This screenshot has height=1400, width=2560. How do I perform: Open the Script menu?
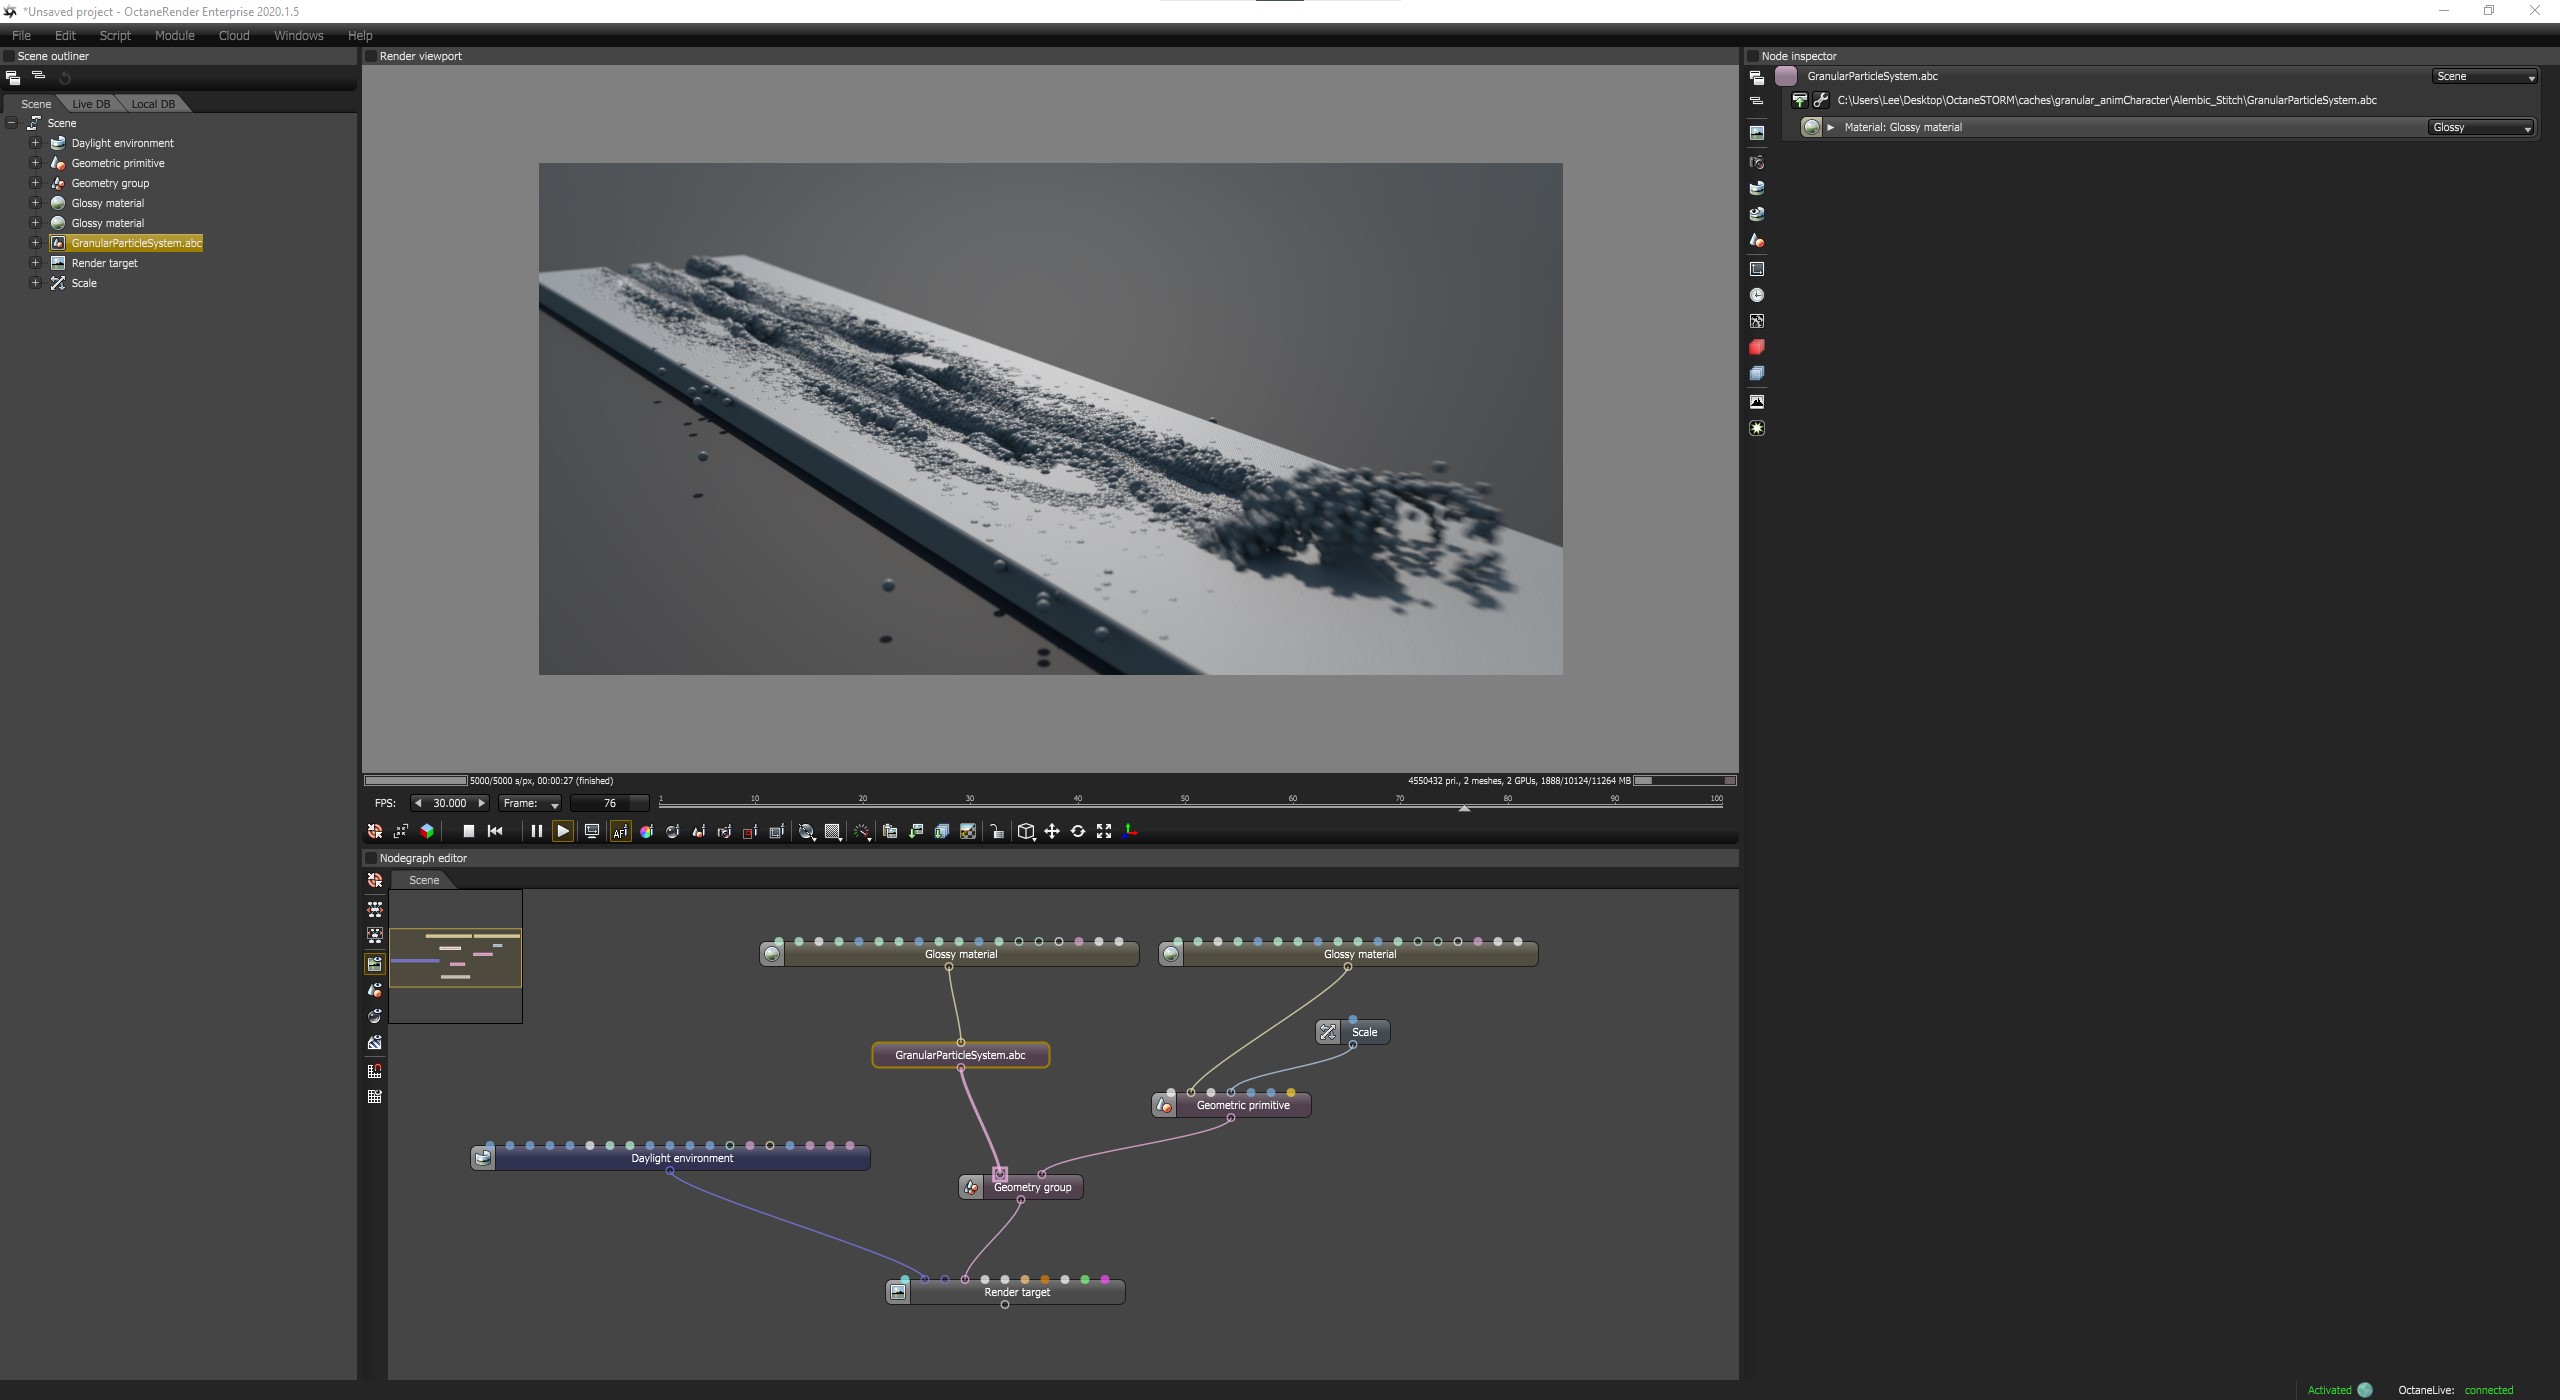(115, 35)
